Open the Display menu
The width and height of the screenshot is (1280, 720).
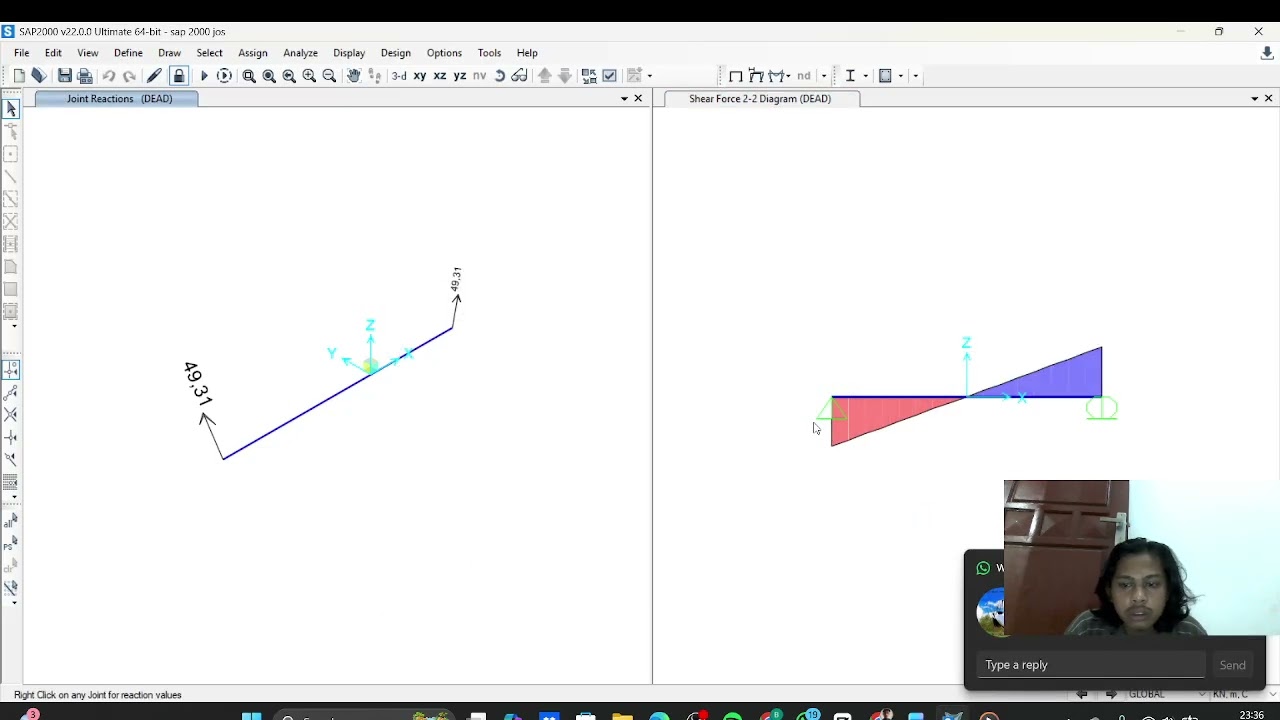coord(349,53)
